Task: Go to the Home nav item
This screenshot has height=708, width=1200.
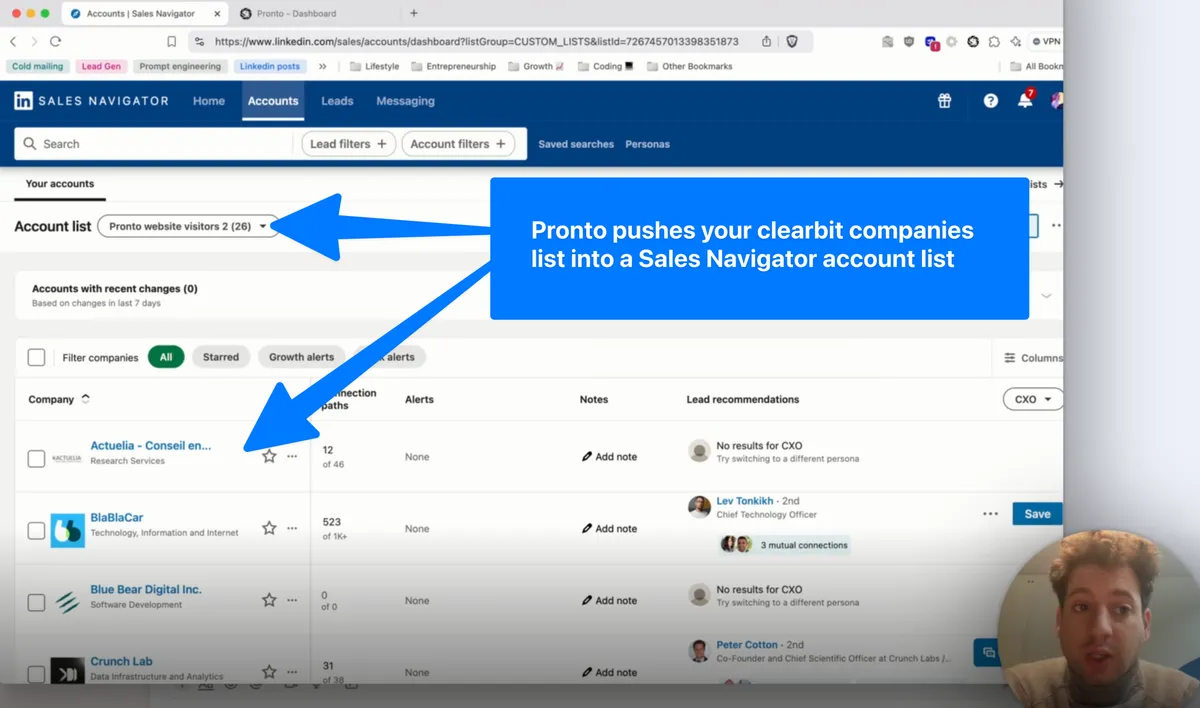Action: tap(209, 101)
